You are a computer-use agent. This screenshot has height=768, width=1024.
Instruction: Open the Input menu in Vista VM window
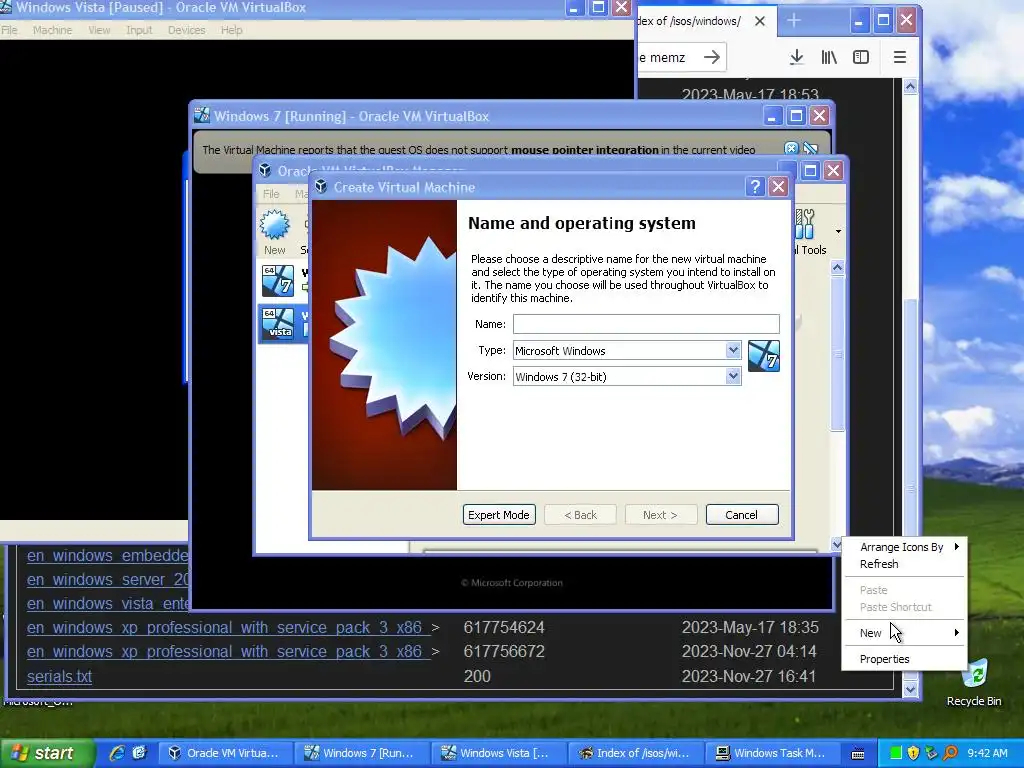(x=138, y=30)
